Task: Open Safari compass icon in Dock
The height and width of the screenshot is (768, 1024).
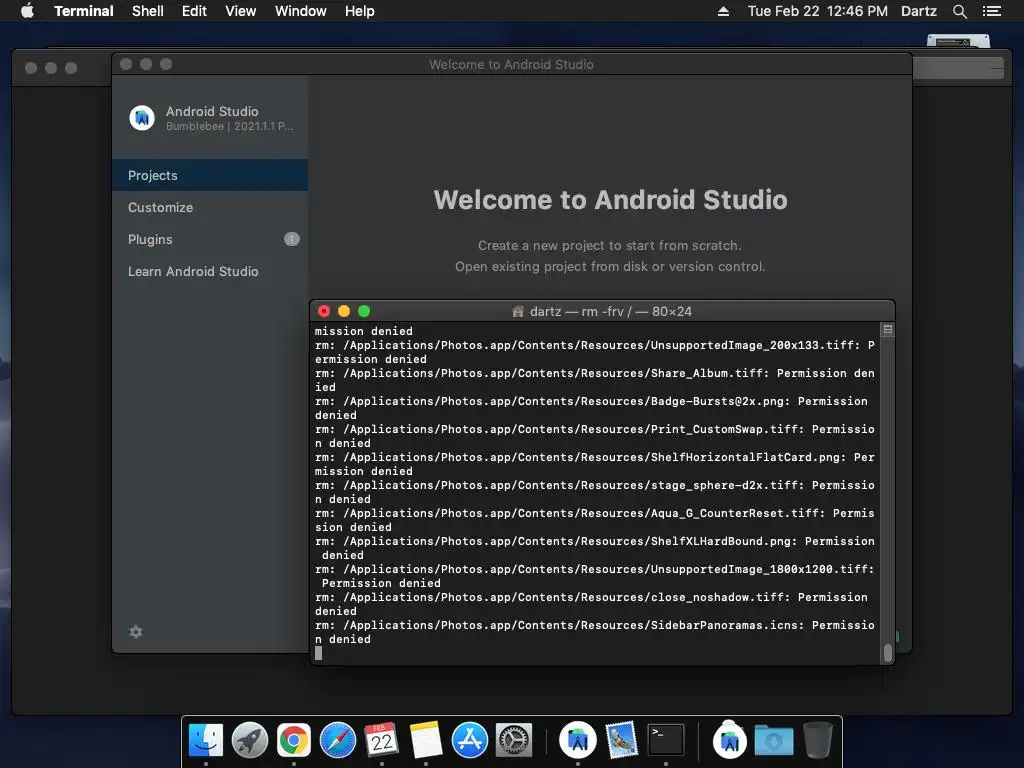Action: [338, 741]
